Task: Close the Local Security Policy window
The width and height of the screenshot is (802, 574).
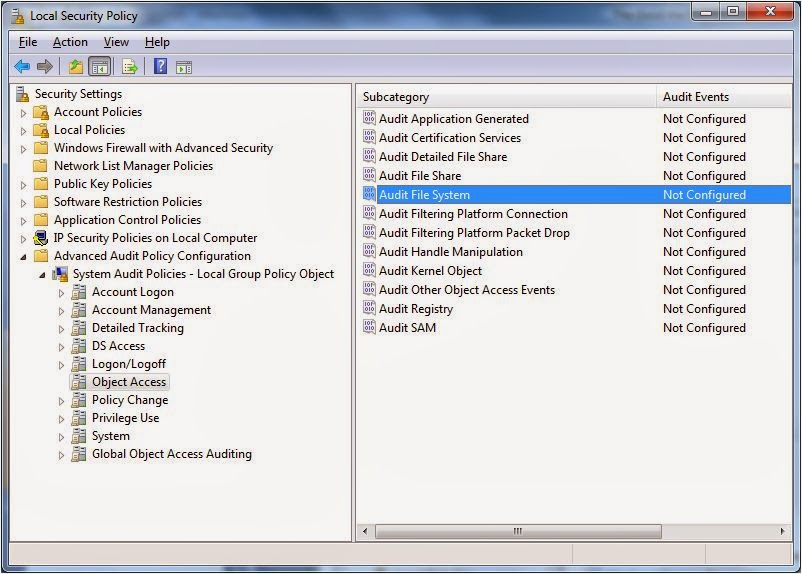Action: 771,11
